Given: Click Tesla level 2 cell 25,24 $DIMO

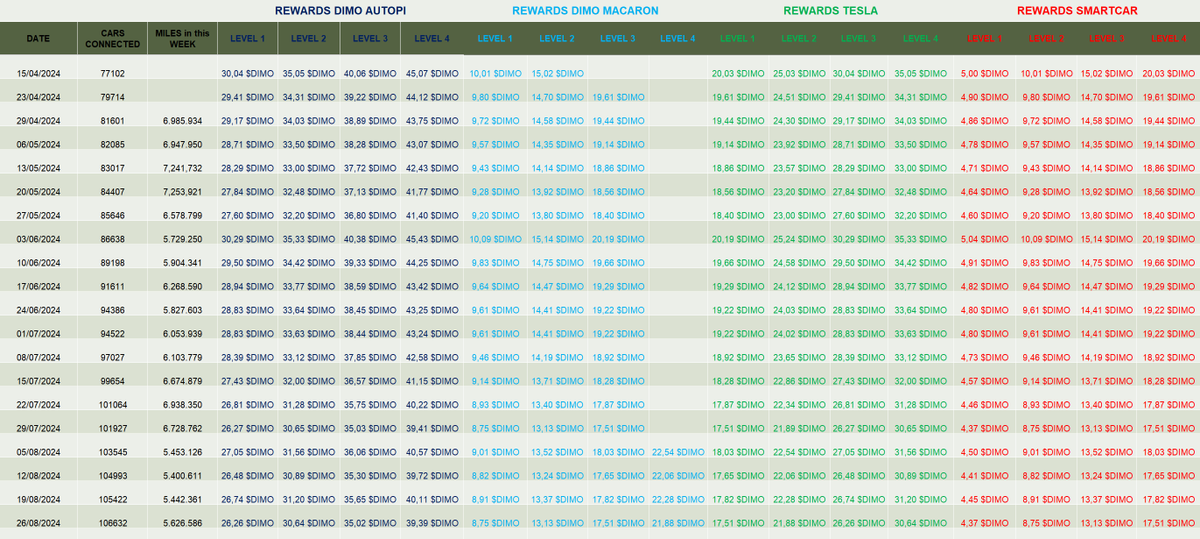Looking at the screenshot, I should click(x=798, y=241).
